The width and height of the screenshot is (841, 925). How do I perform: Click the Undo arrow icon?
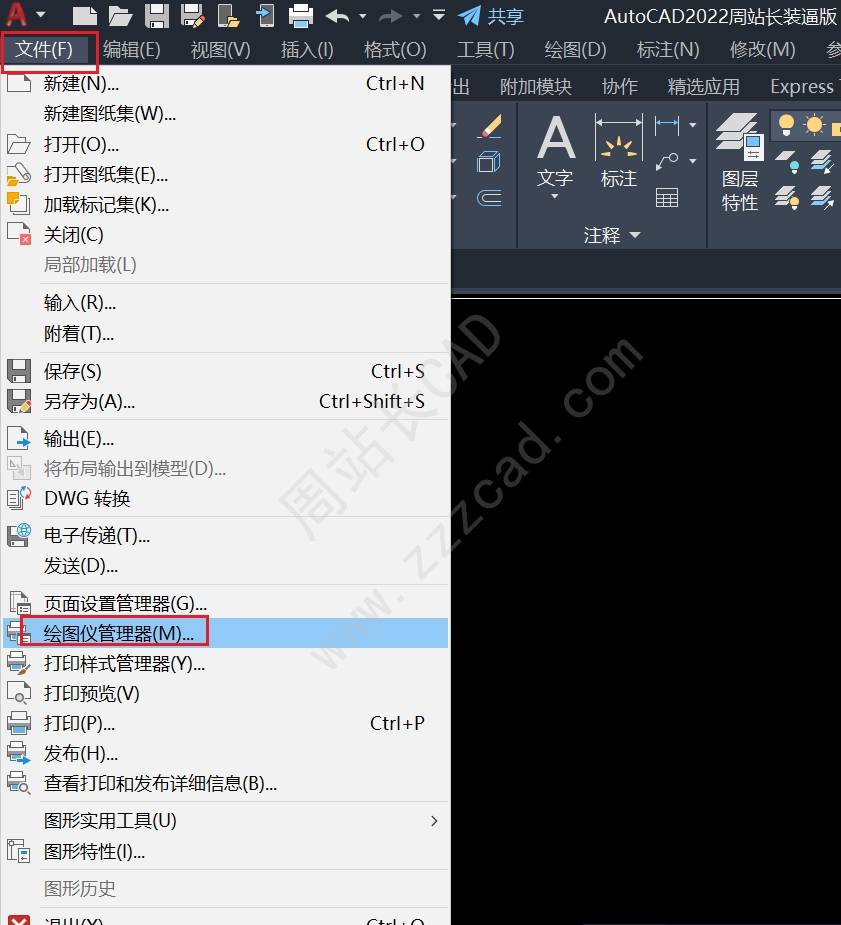(x=338, y=16)
